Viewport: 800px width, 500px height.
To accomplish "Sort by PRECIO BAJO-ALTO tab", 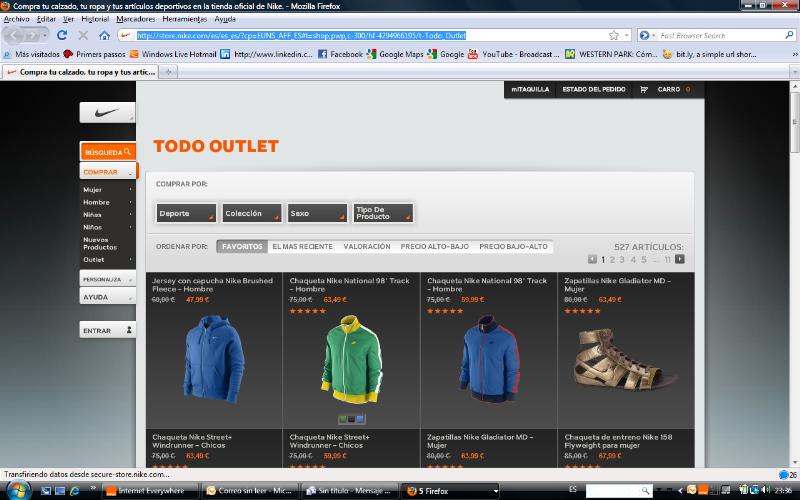I will coord(513,246).
